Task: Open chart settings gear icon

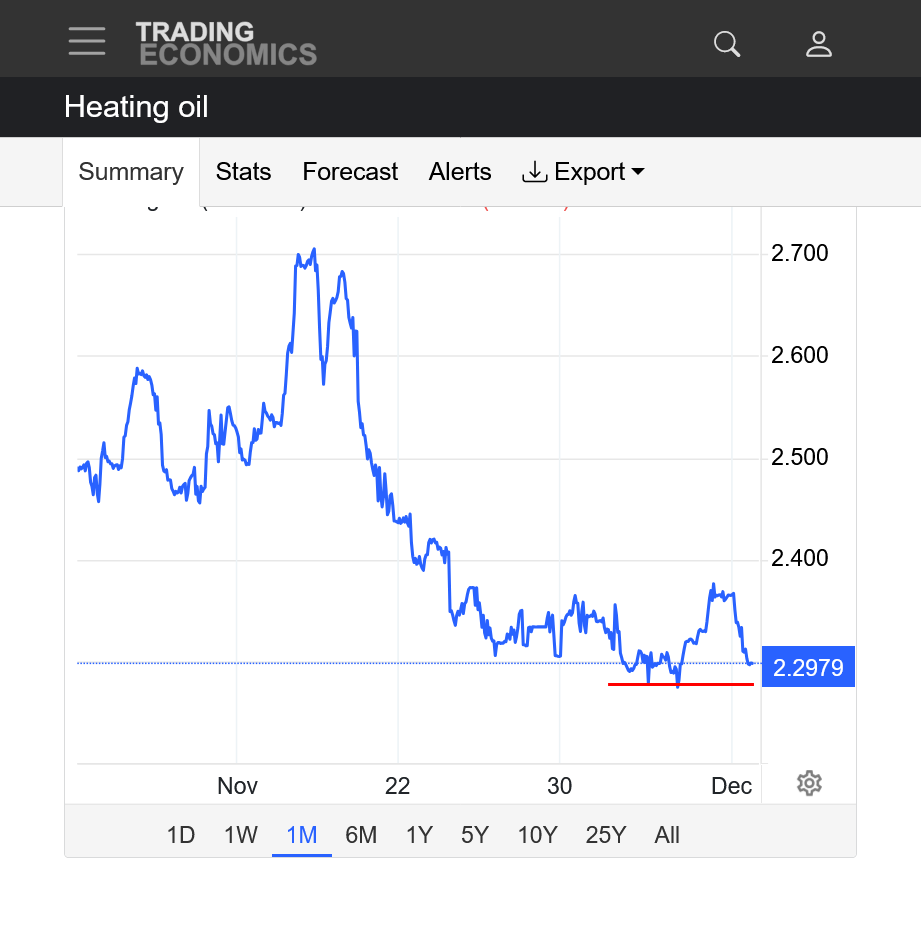Action: pos(809,783)
